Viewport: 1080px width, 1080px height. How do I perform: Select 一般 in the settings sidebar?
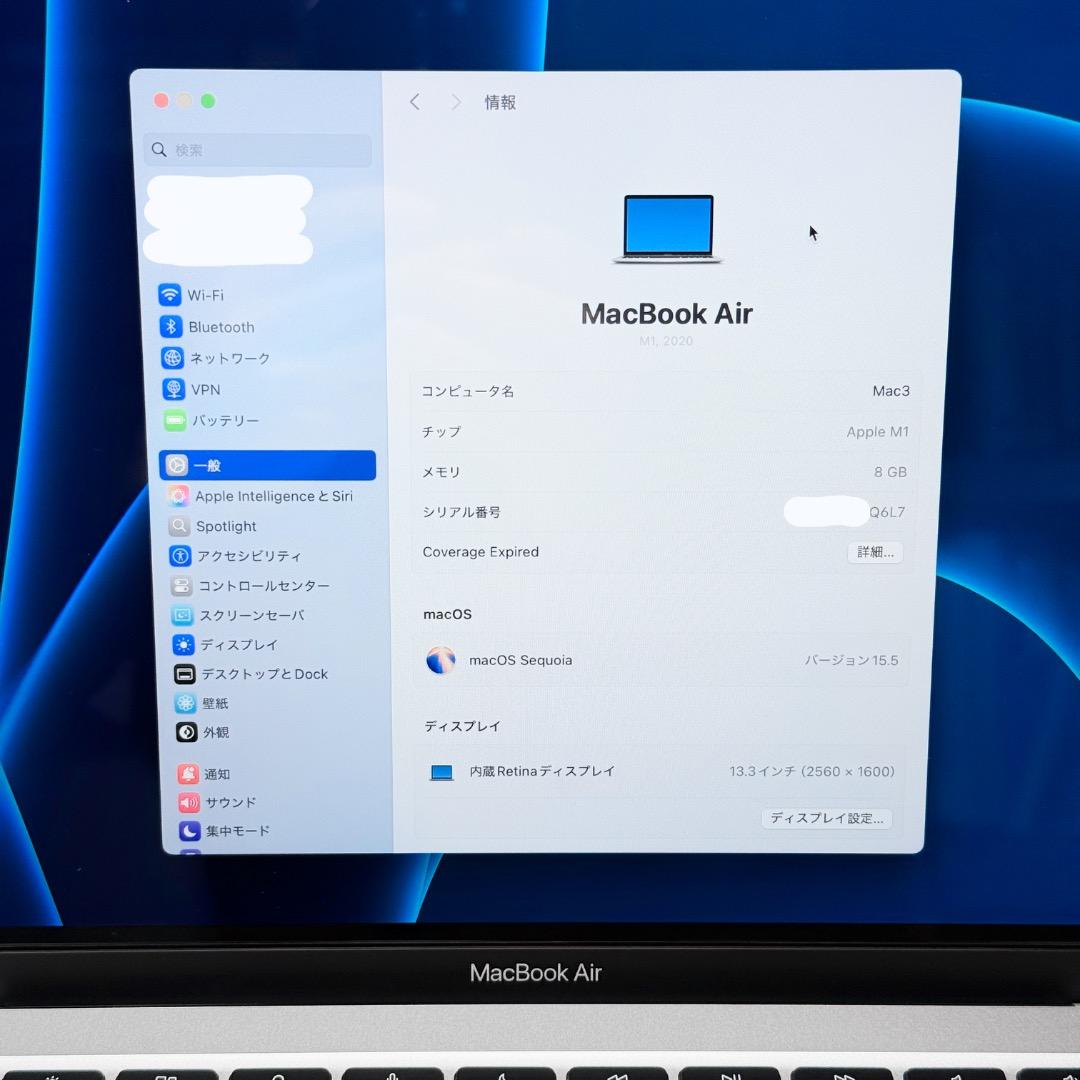(267, 465)
